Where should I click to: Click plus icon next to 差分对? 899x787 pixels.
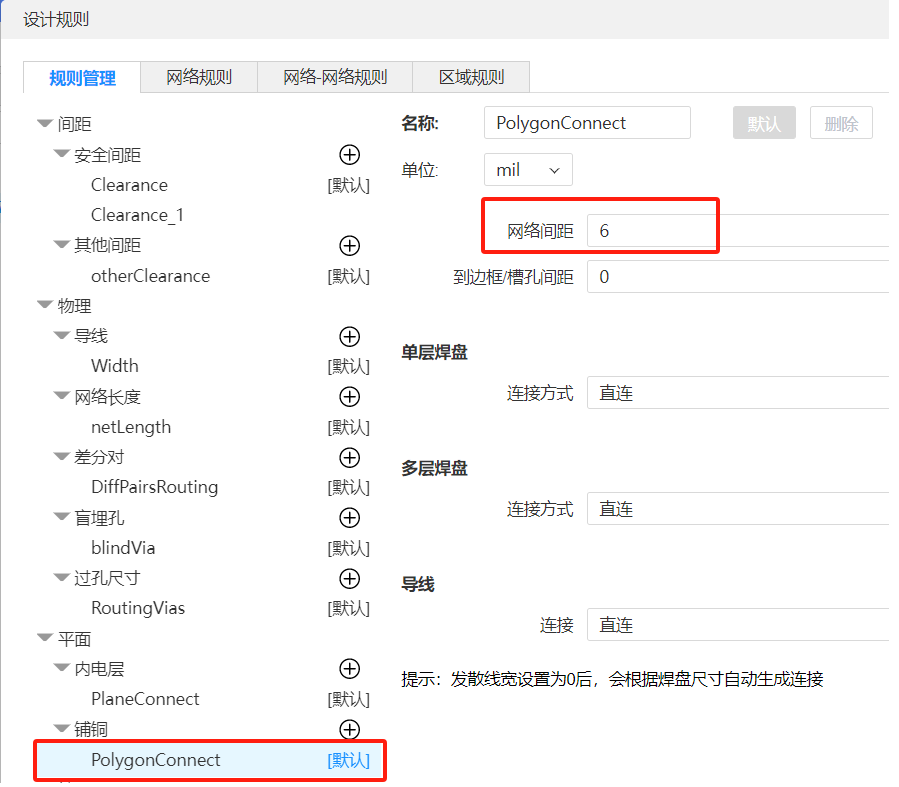[349, 457]
